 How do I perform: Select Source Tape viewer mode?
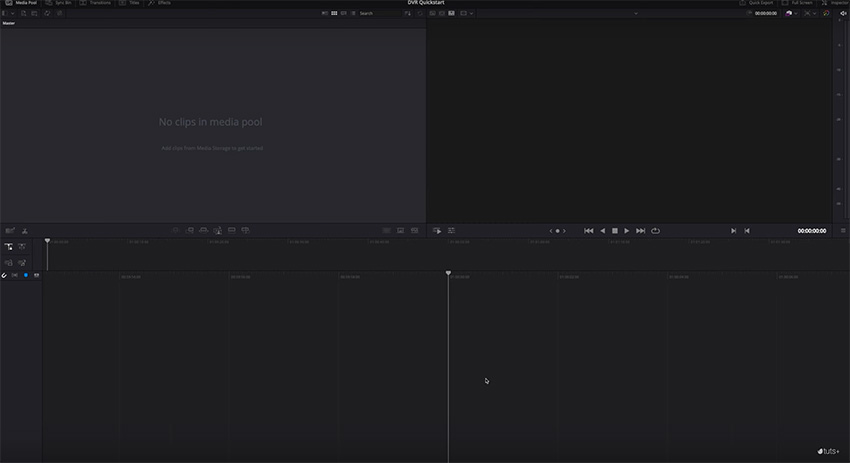point(442,13)
